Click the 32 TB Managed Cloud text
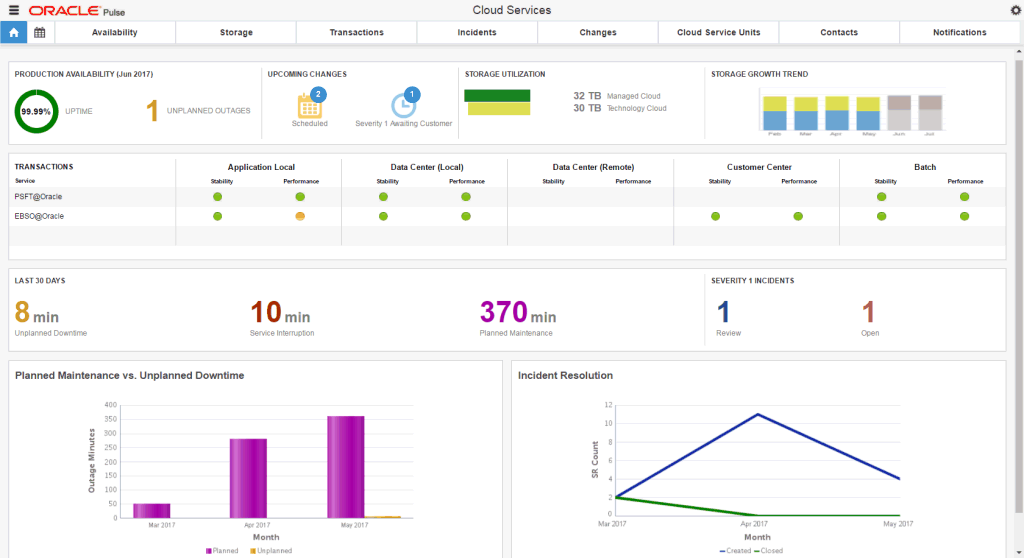The width and height of the screenshot is (1024, 558). (616, 96)
